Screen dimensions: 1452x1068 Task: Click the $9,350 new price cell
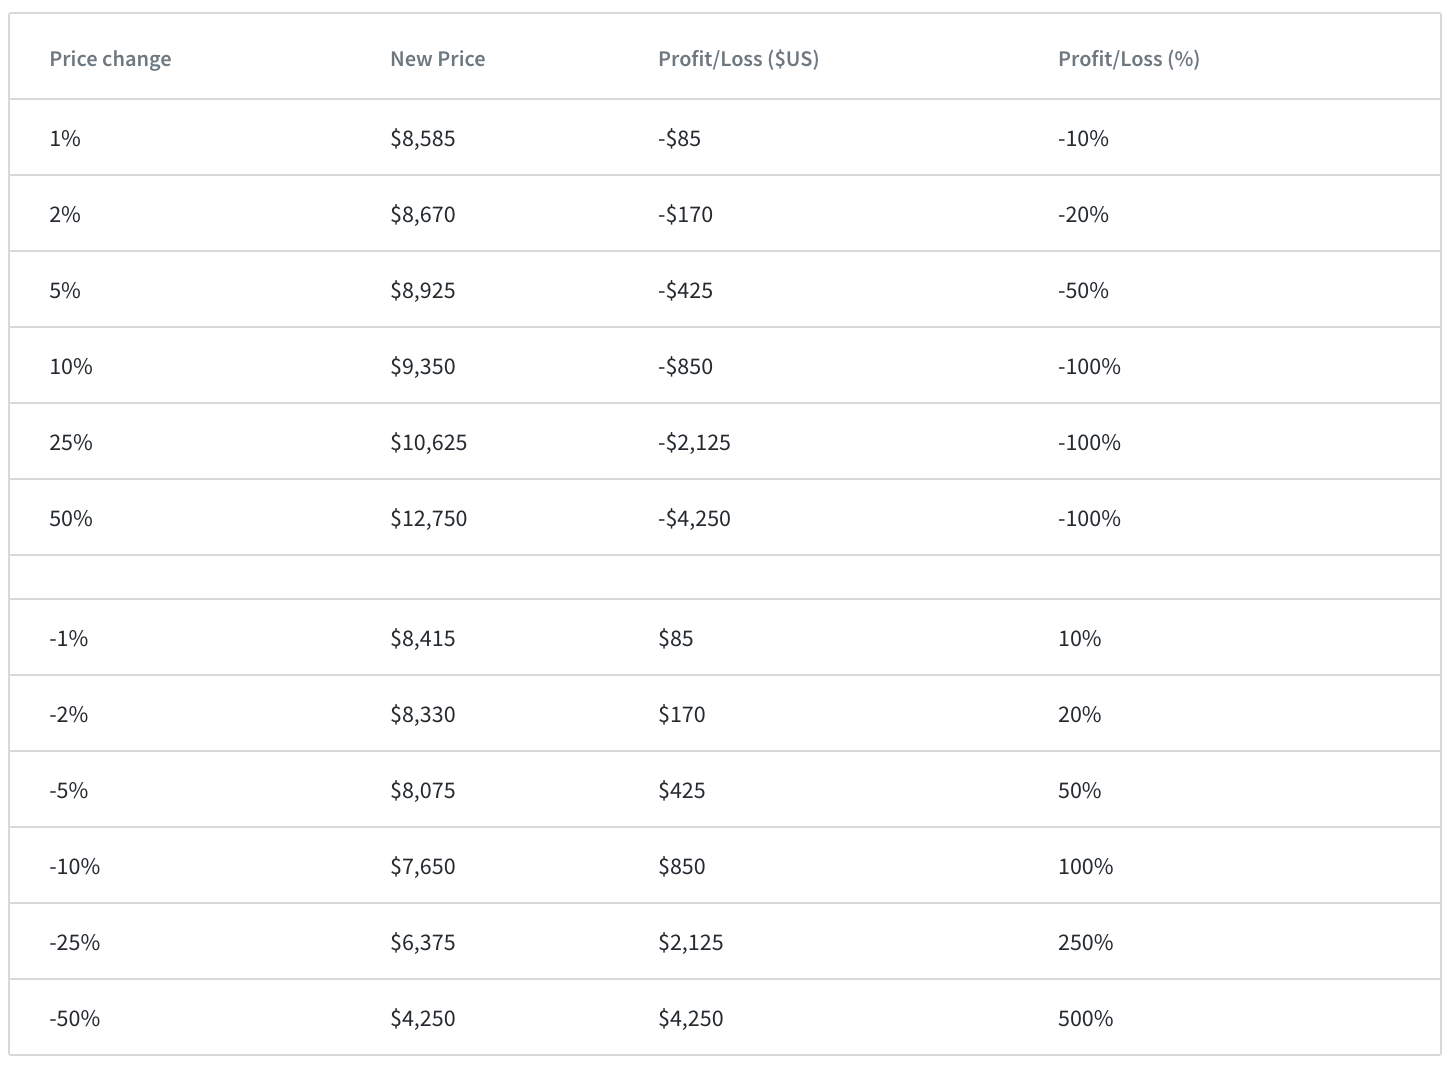click(422, 367)
